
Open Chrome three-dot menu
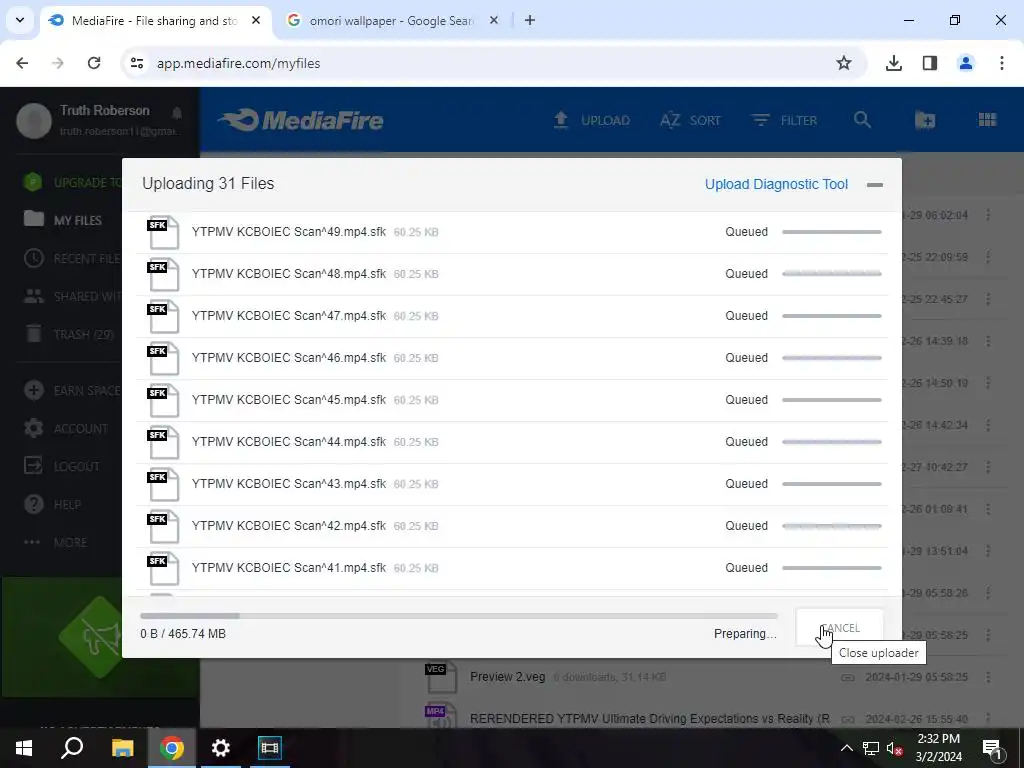1002,63
